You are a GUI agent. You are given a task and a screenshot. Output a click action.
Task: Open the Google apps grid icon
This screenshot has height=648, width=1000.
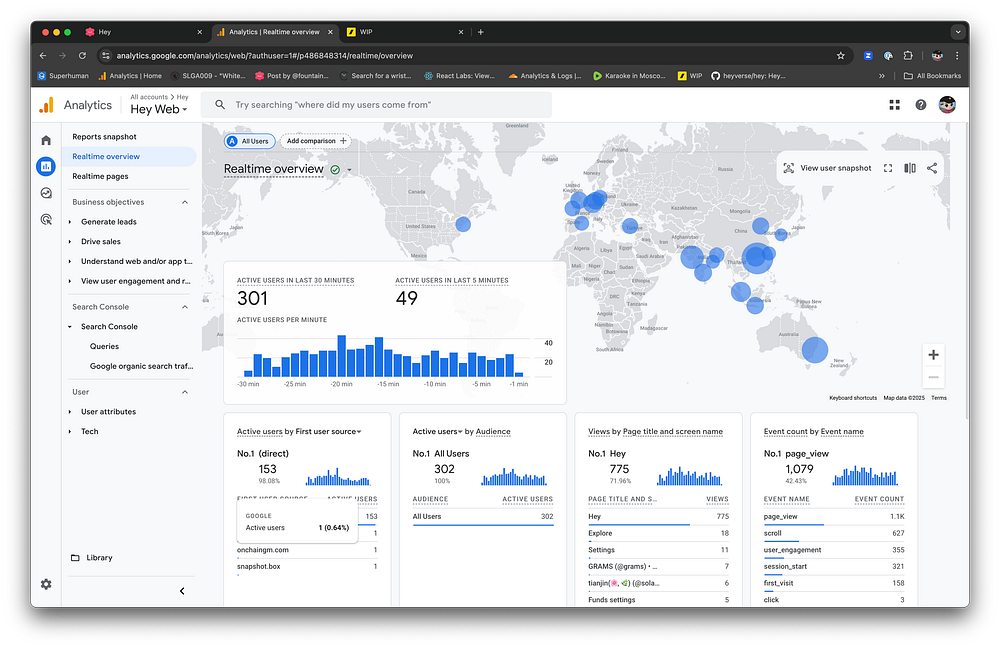click(894, 105)
